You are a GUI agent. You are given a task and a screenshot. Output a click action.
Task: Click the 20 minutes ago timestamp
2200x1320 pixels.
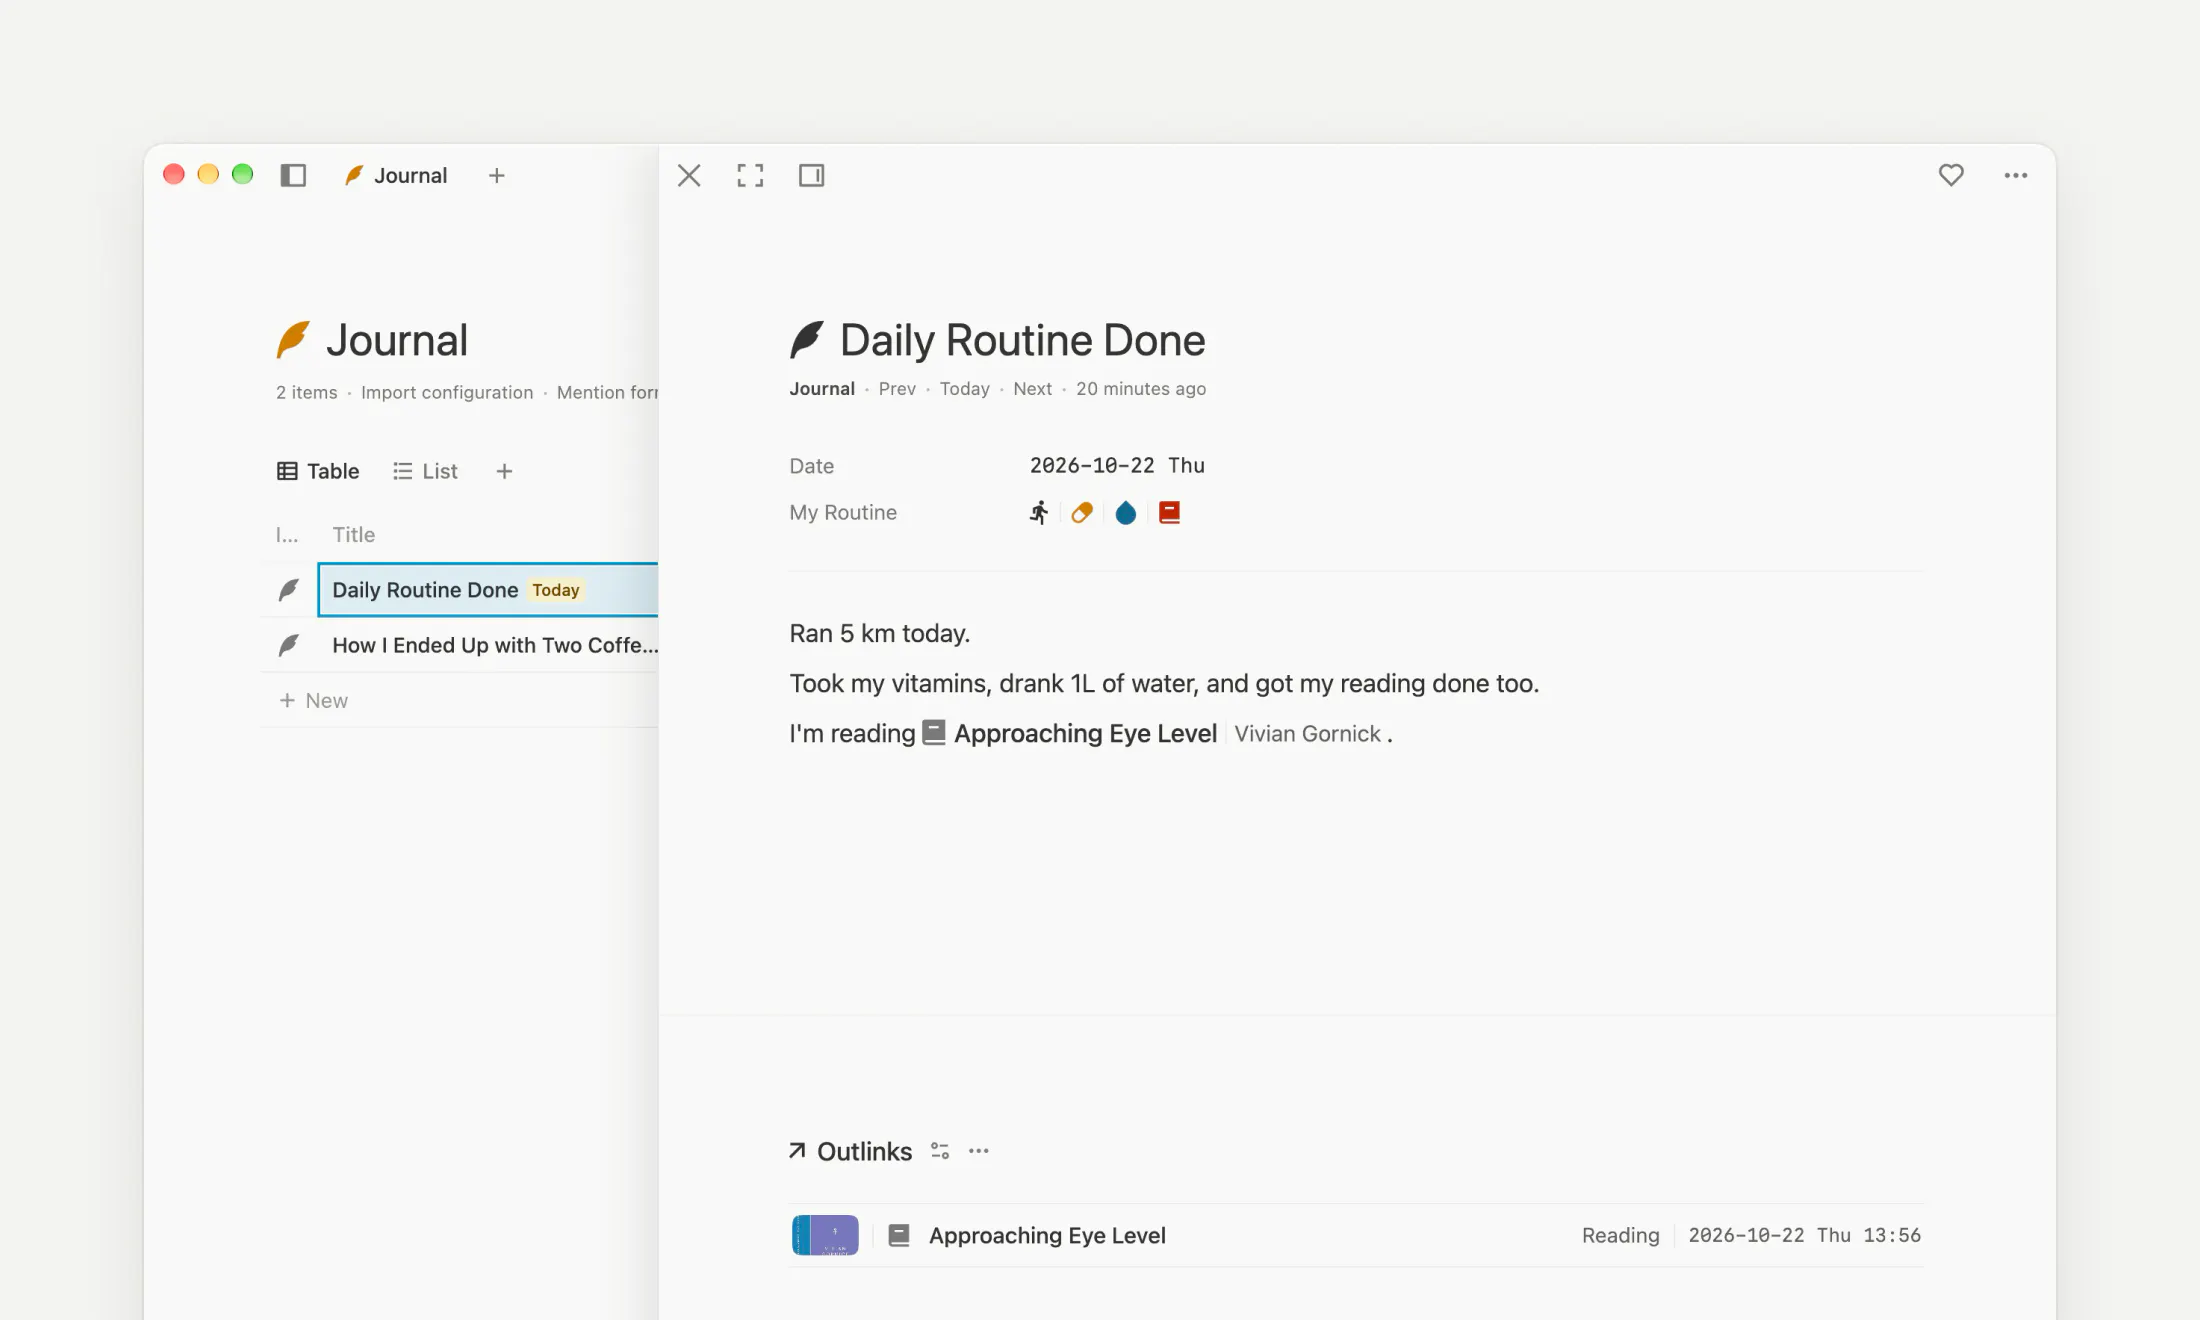tap(1141, 389)
